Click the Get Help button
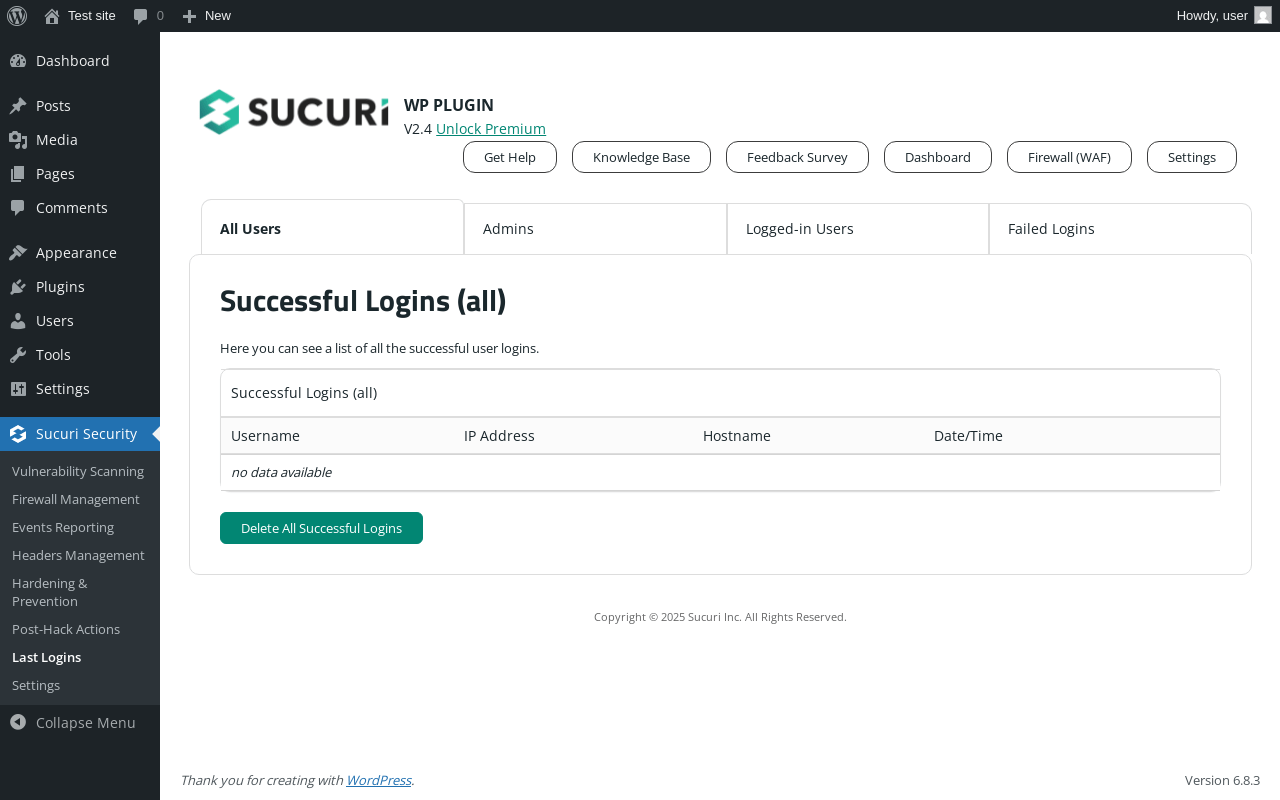Viewport: 1280px width, 800px height. point(510,157)
